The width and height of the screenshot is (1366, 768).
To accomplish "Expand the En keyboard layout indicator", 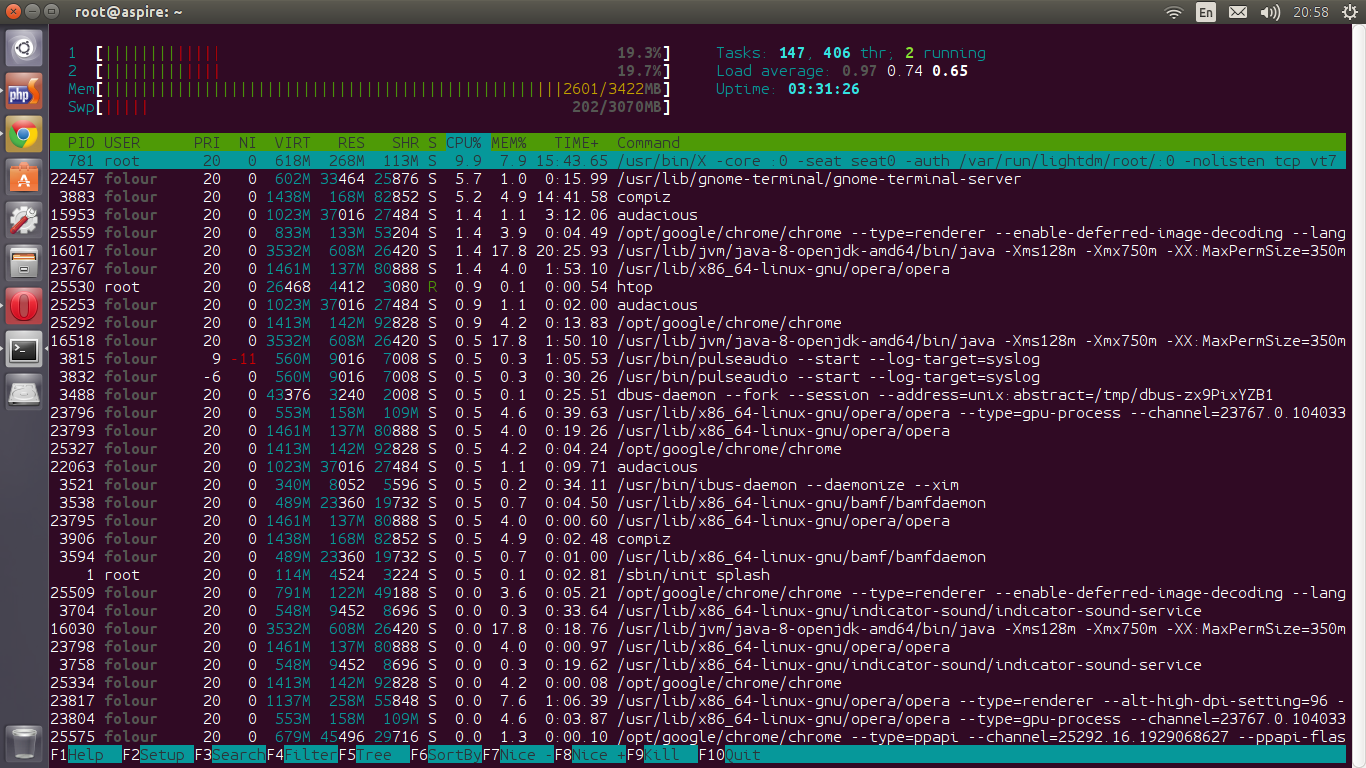I will coord(1206,12).
